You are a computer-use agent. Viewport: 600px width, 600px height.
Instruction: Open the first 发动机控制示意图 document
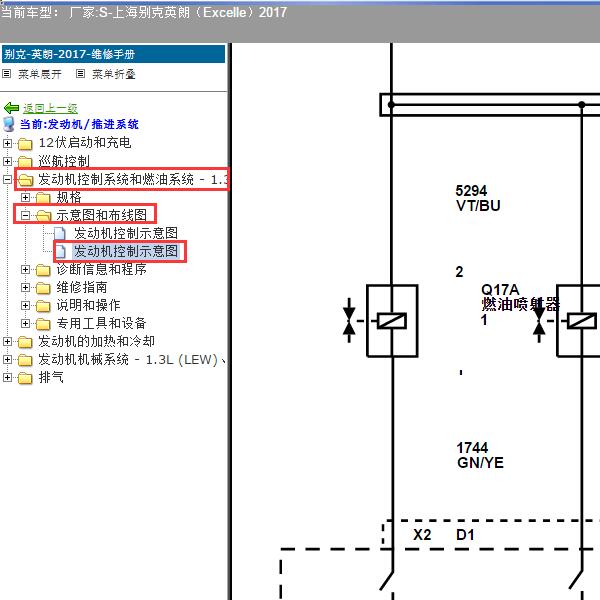click(x=126, y=233)
